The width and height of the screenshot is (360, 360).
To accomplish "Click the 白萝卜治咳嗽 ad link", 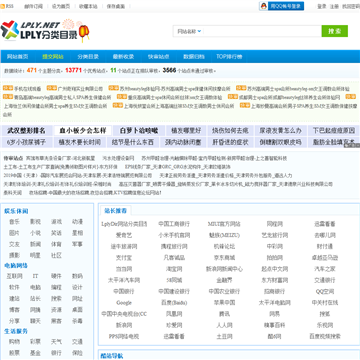I will click(x=139, y=130).
